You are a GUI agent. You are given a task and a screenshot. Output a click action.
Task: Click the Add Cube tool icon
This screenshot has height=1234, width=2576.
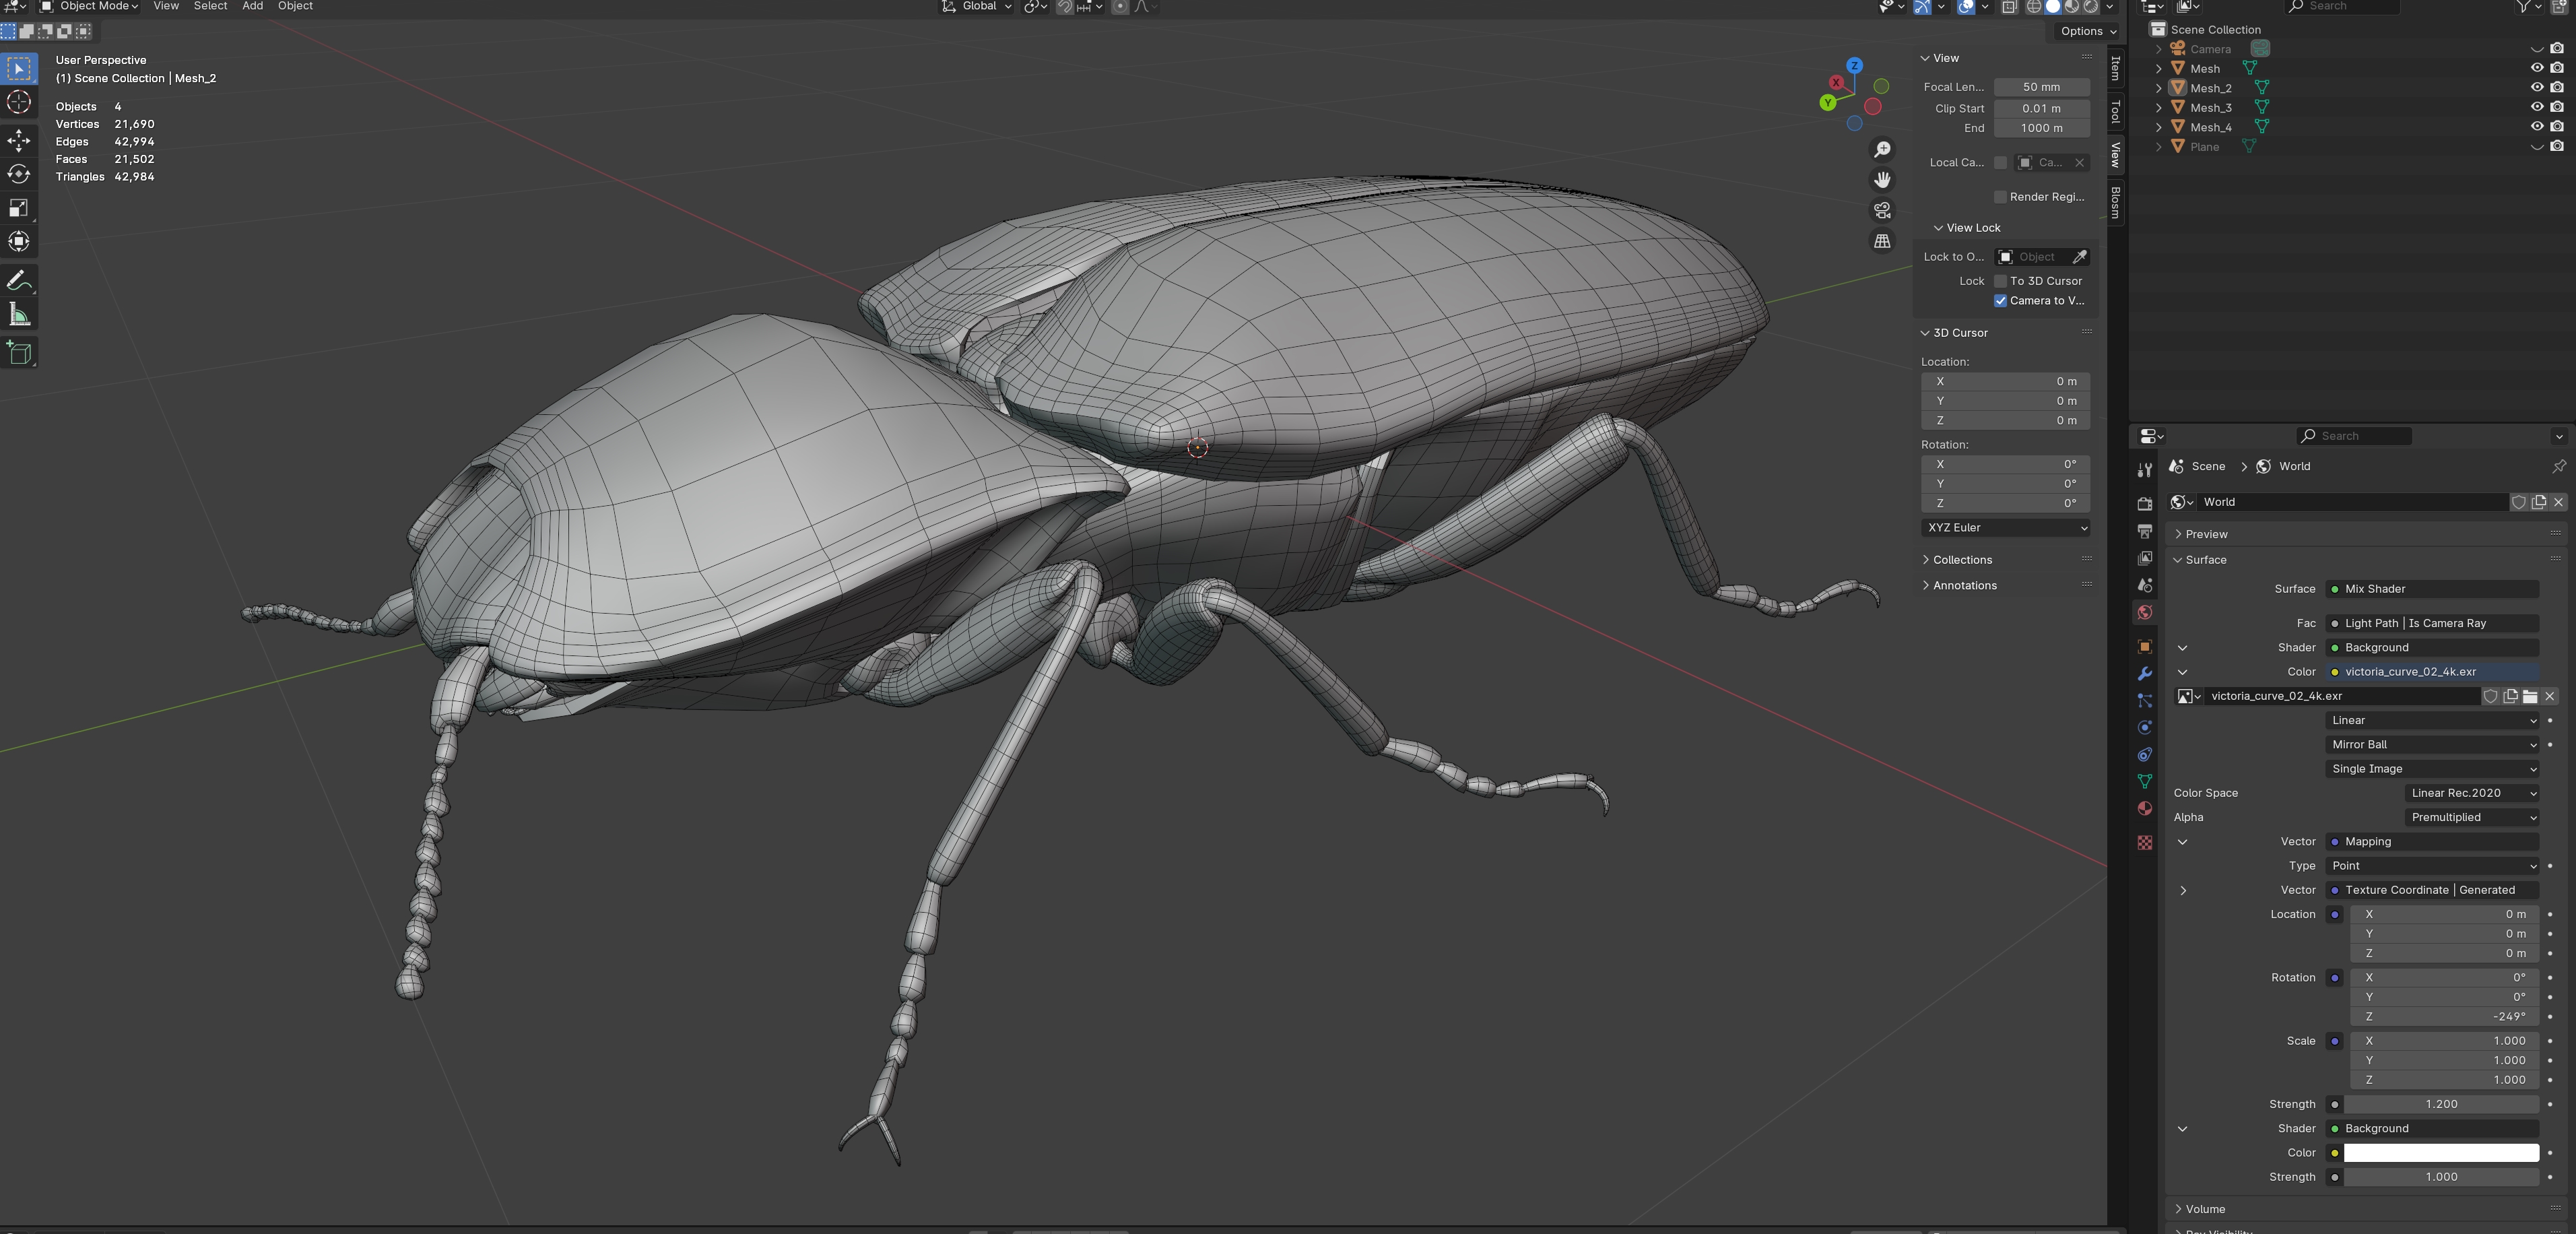click(x=19, y=352)
